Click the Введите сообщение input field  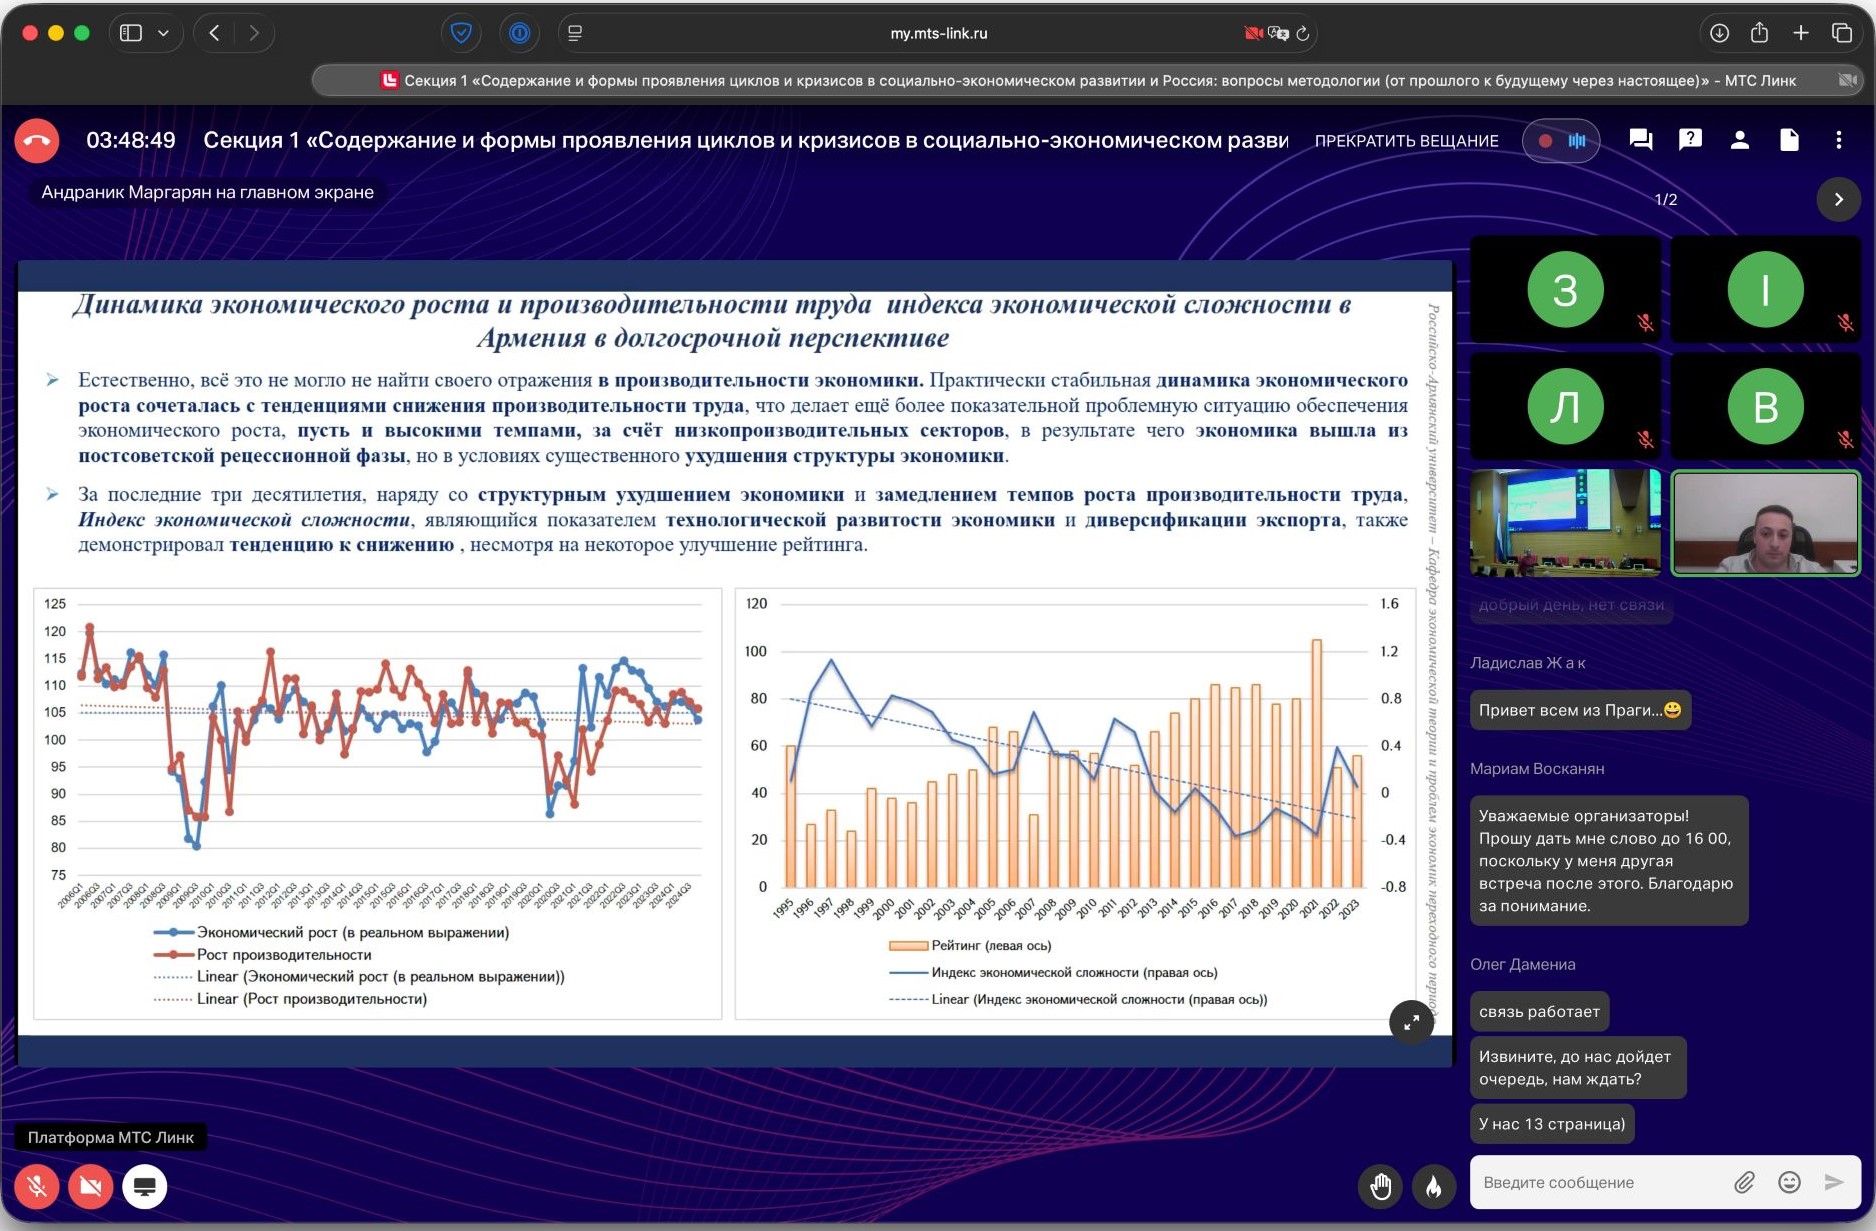point(1600,1182)
